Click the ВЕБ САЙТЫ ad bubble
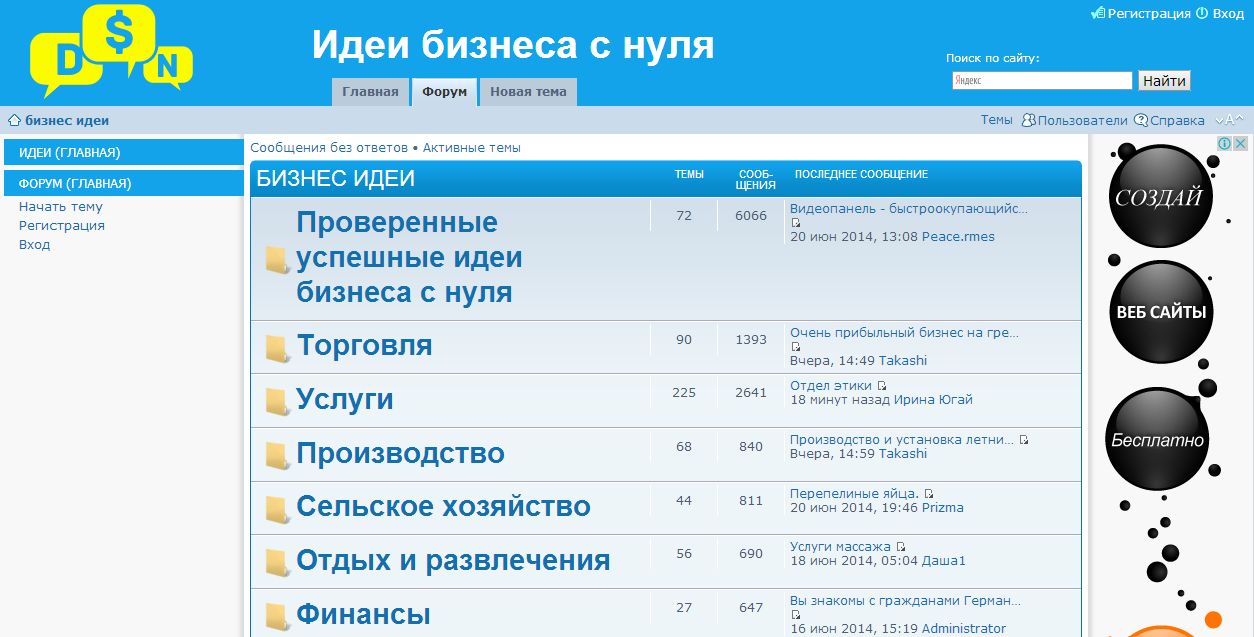This screenshot has width=1254, height=637. coord(1161,312)
